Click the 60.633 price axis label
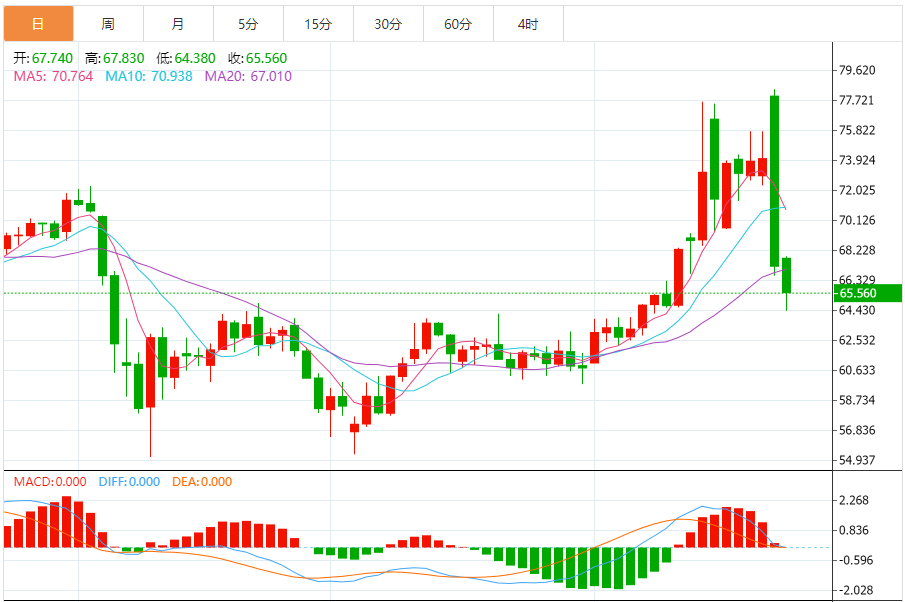905x602 pixels. coord(857,371)
